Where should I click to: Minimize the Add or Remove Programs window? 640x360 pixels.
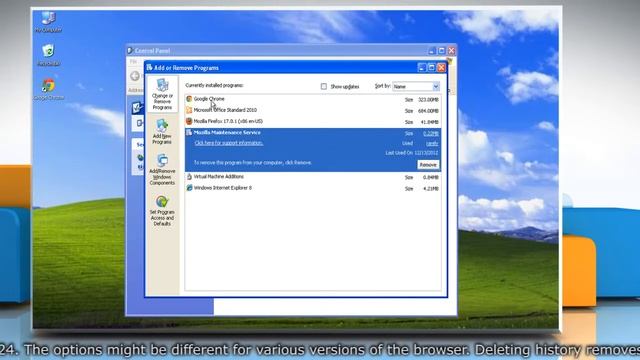click(x=422, y=68)
